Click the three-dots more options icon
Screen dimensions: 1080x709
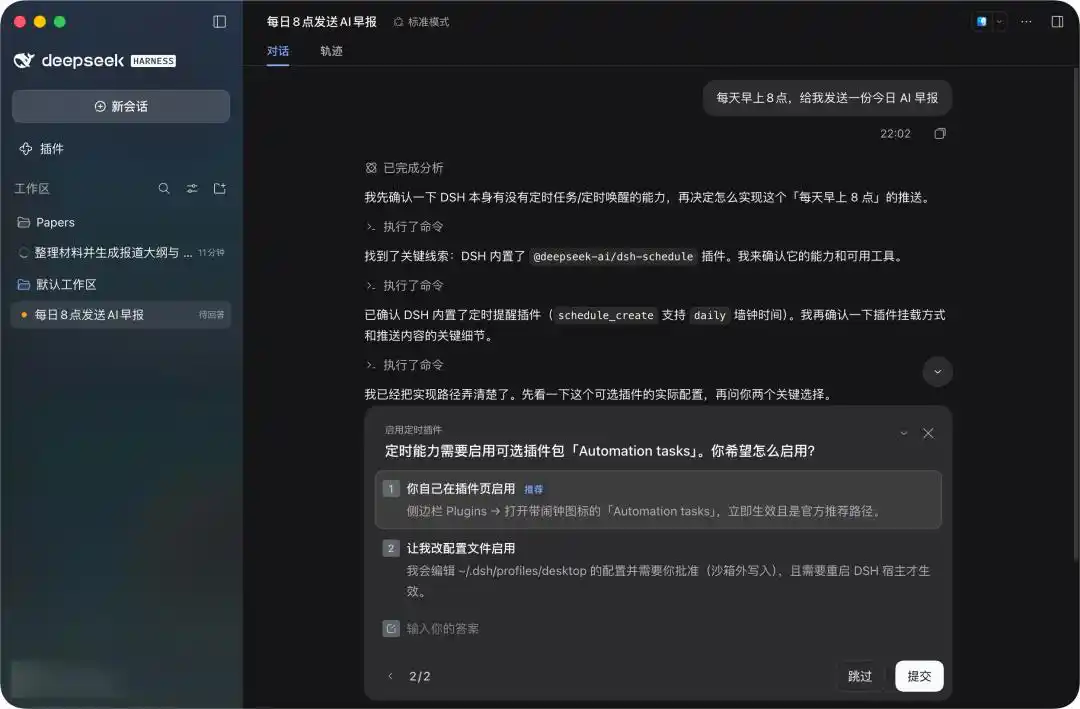coord(1026,22)
